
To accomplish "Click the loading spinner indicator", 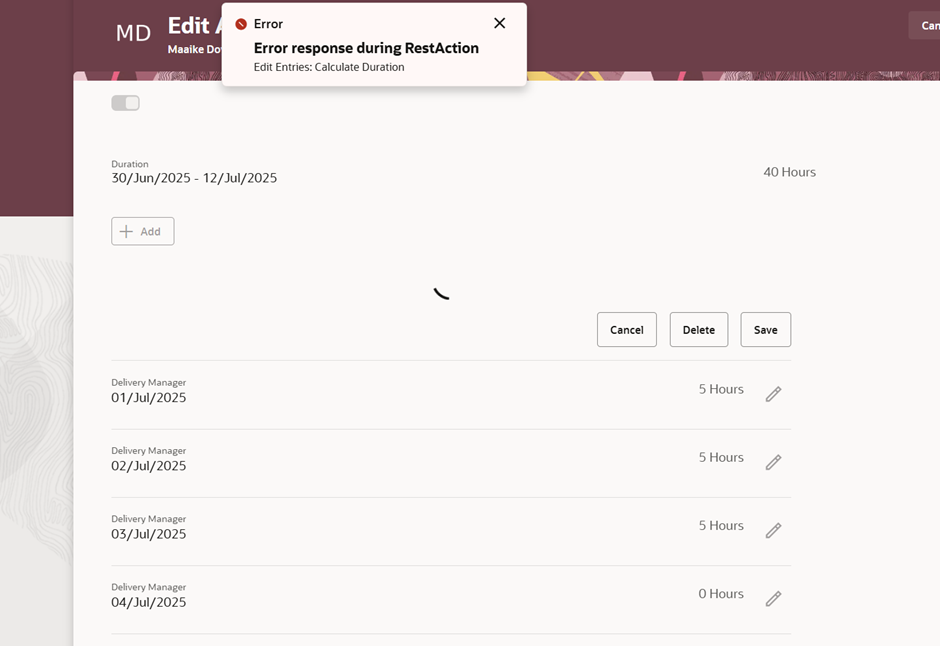I will 441,294.
